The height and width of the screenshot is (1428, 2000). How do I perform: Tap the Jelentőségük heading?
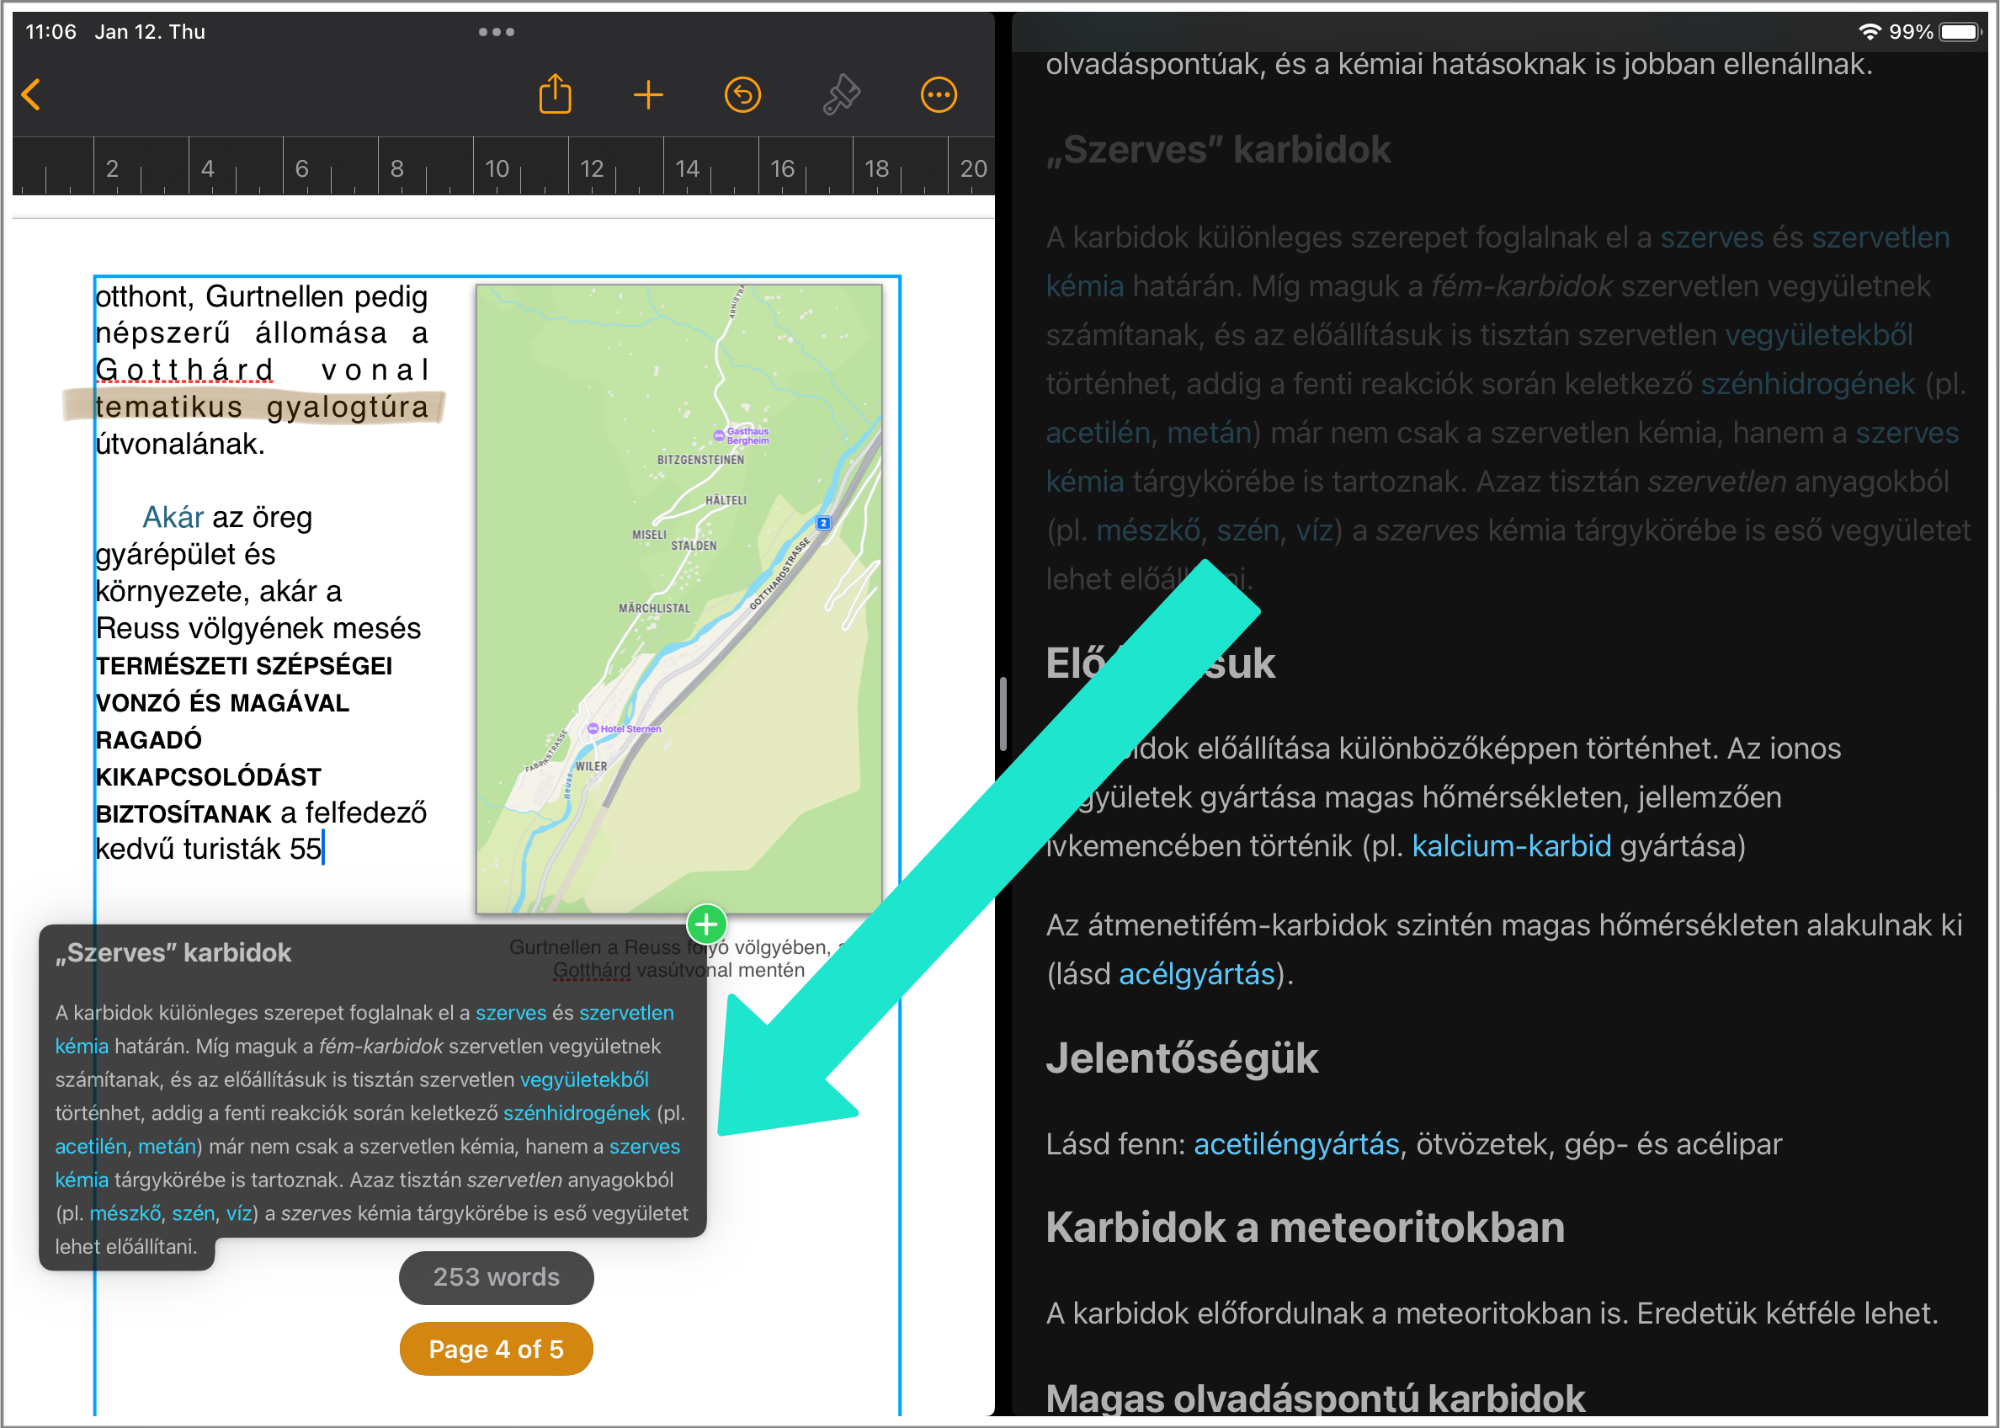pos(1182,1058)
